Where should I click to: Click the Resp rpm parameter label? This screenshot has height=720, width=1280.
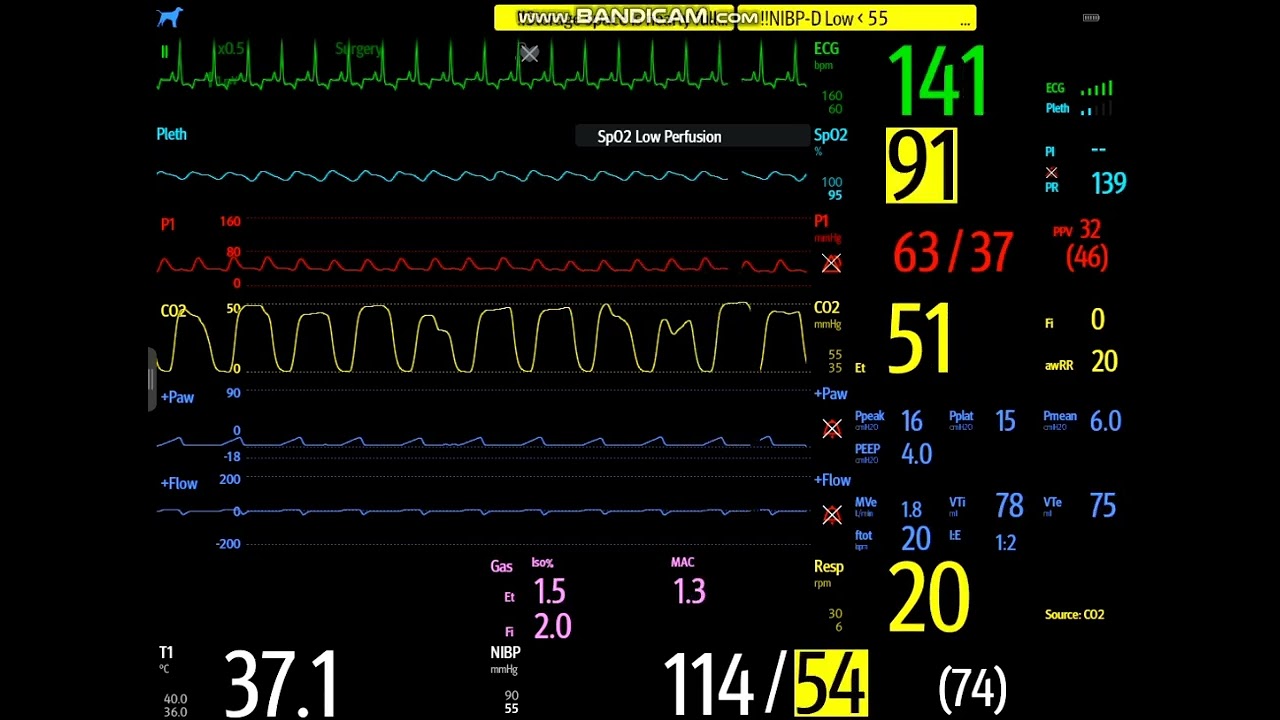click(828, 573)
